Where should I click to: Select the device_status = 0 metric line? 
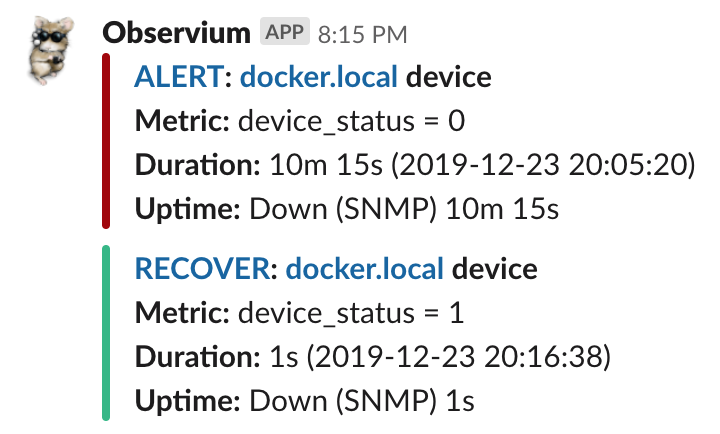point(300,122)
